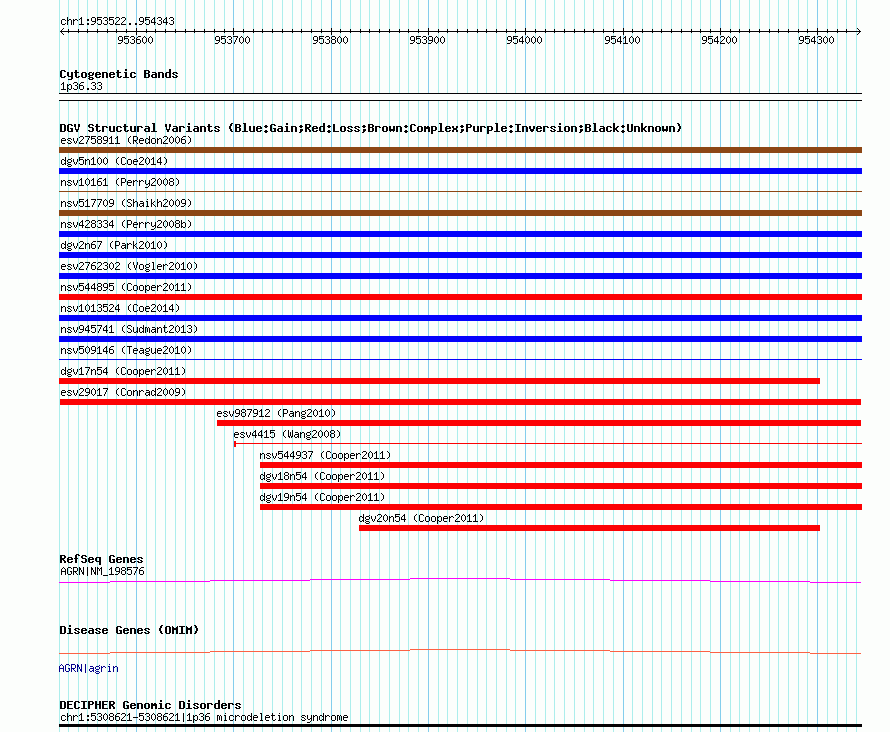Click the 953700 ruler position
This screenshot has width=890, height=732.
232,40
